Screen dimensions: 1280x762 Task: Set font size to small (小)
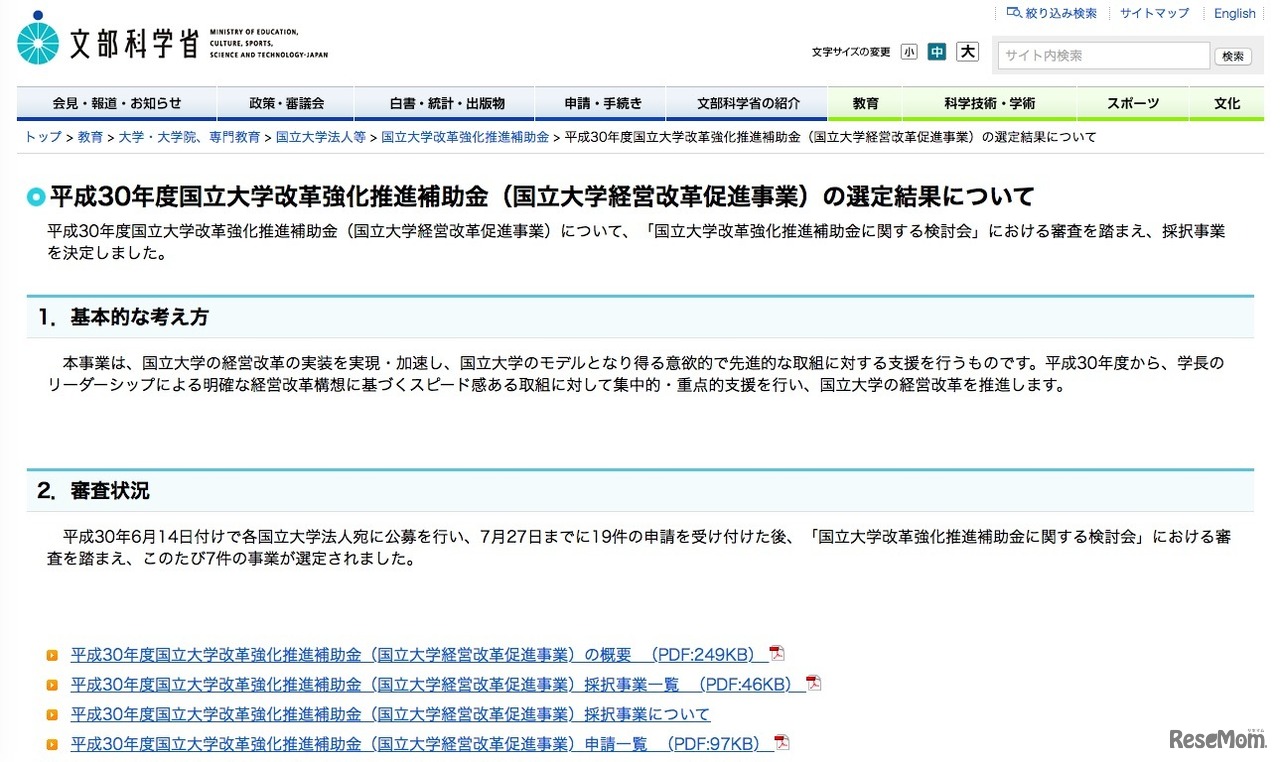point(908,52)
